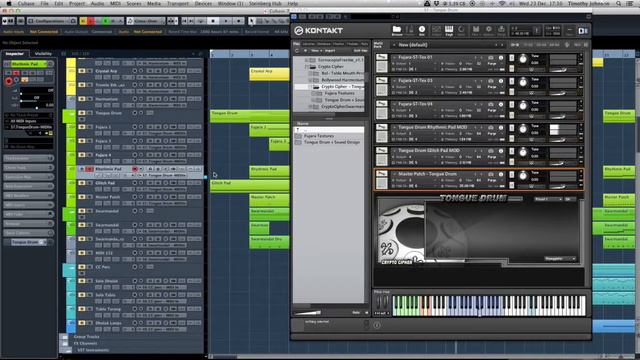Open the Transport menu

[178, 3]
